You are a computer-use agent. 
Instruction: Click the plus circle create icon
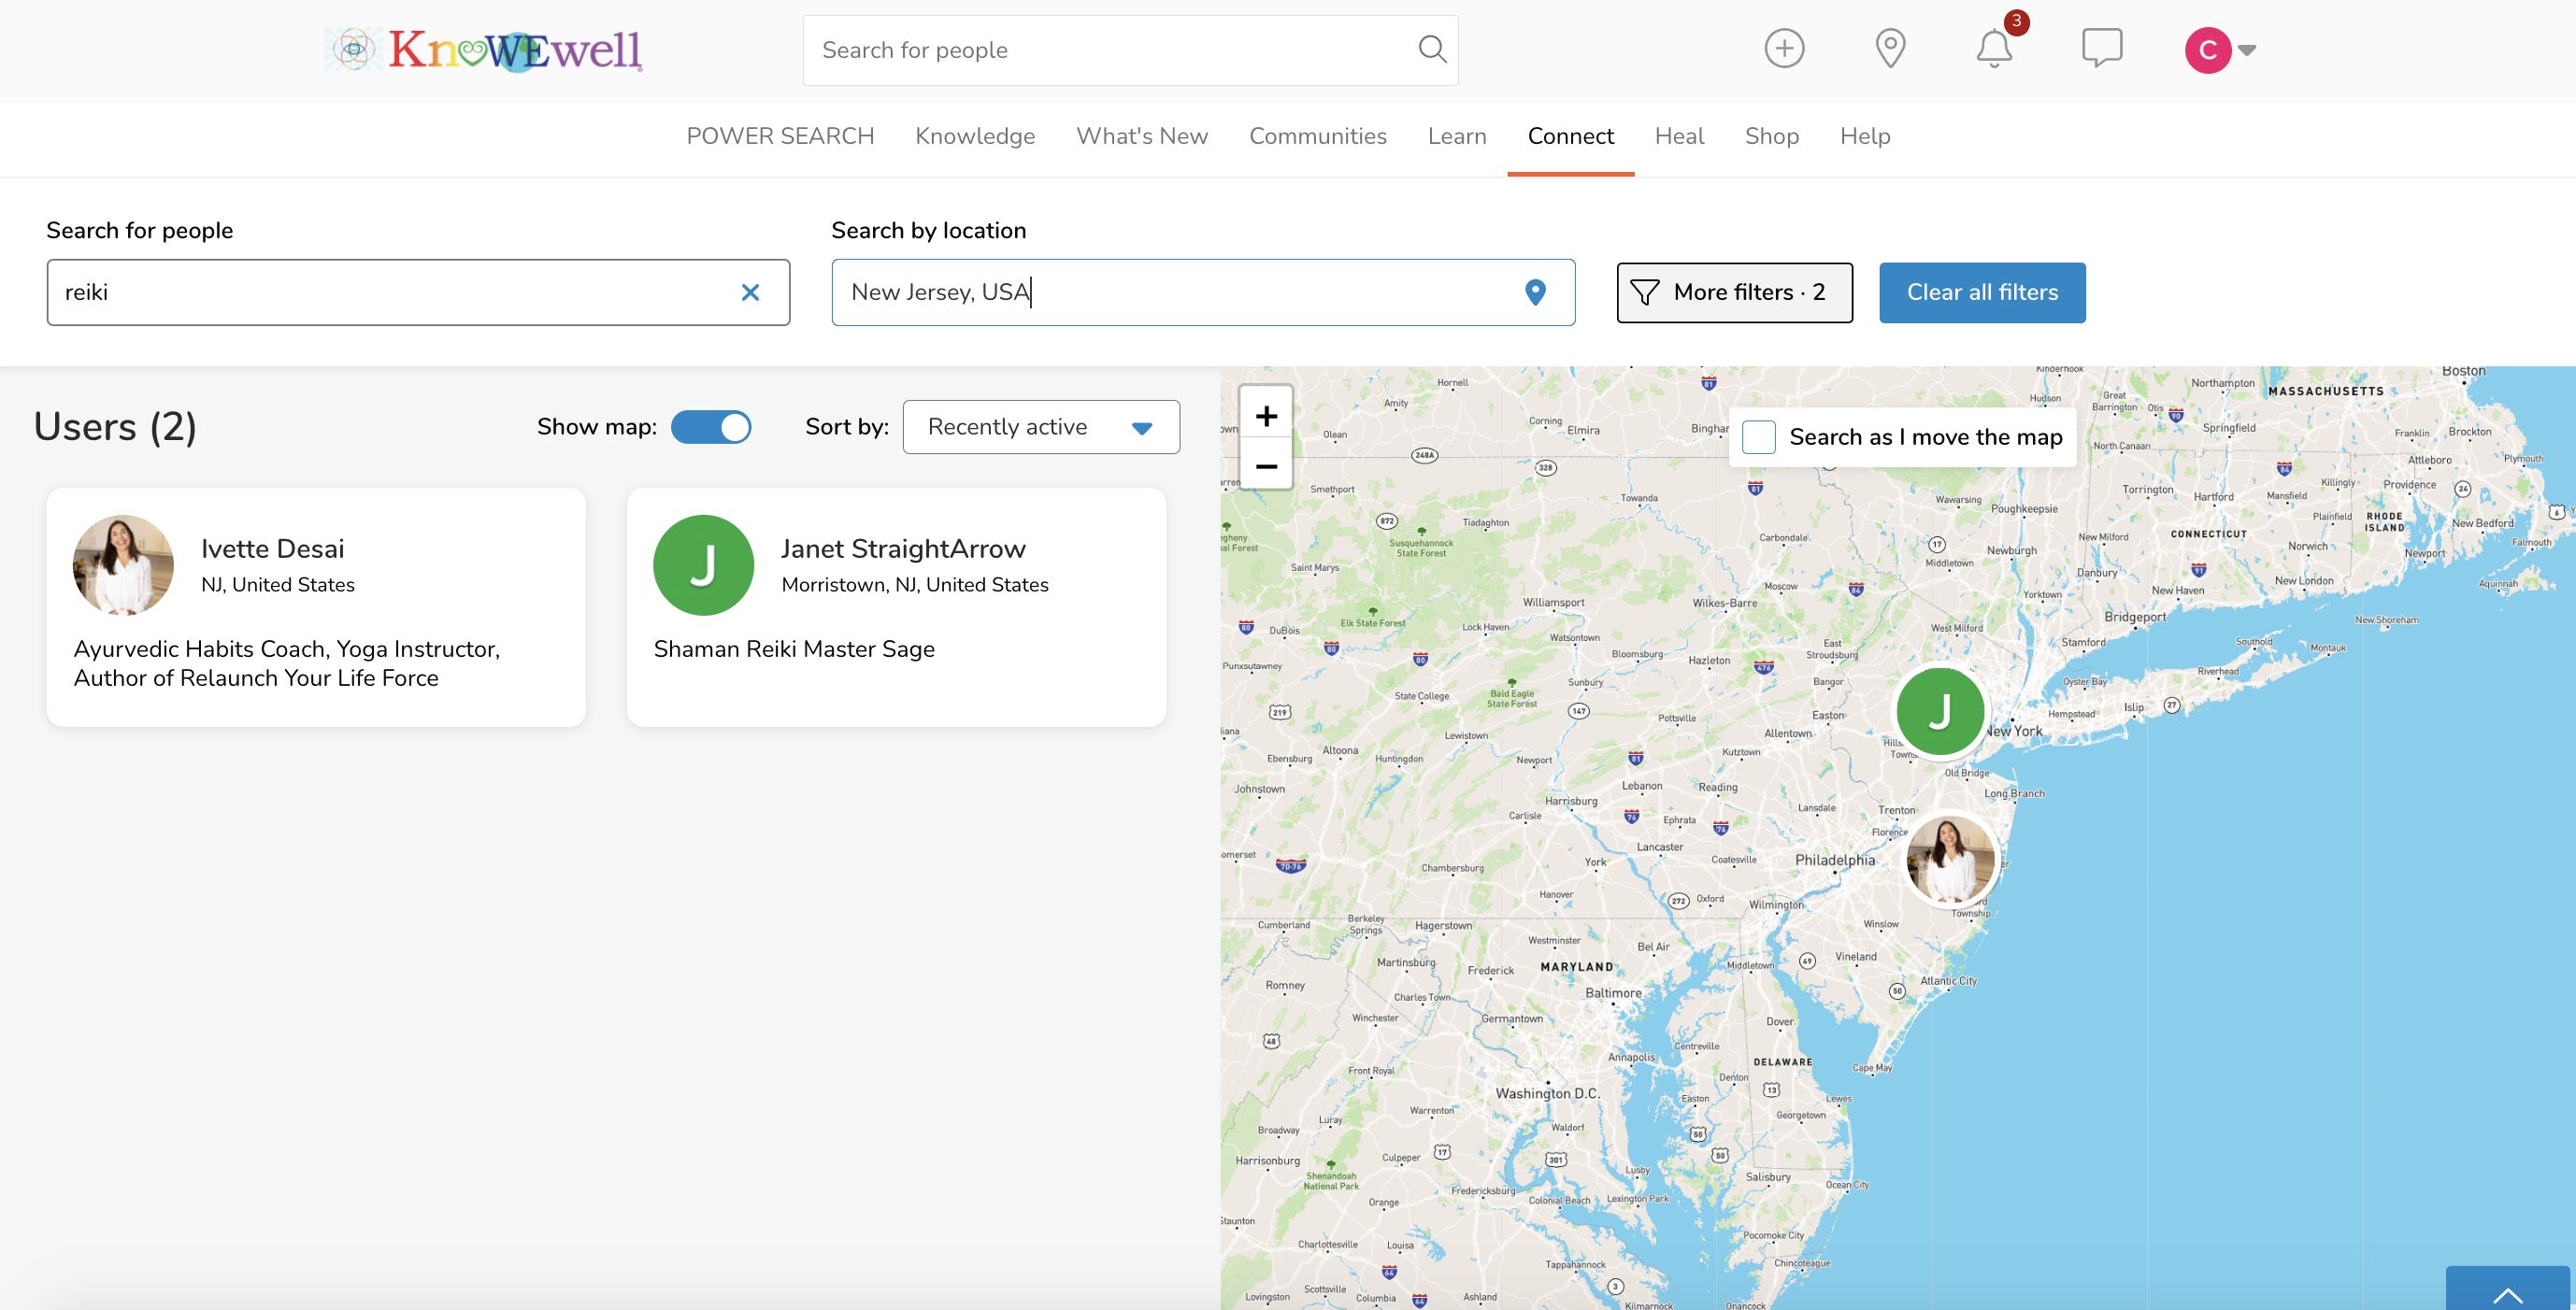1784,49
